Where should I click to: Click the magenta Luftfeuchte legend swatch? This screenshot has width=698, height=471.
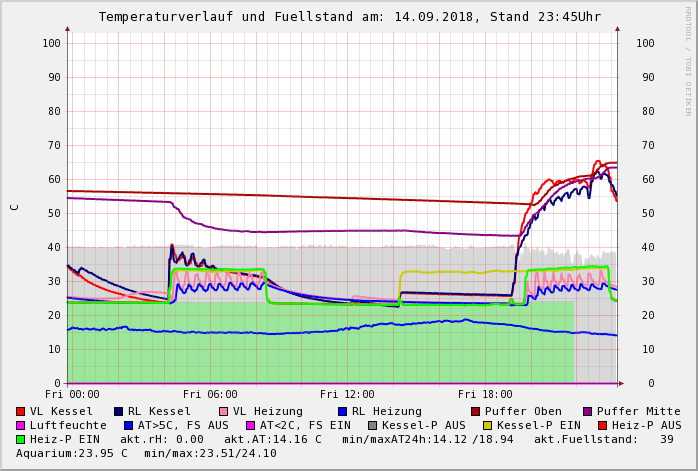click(20, 426)
